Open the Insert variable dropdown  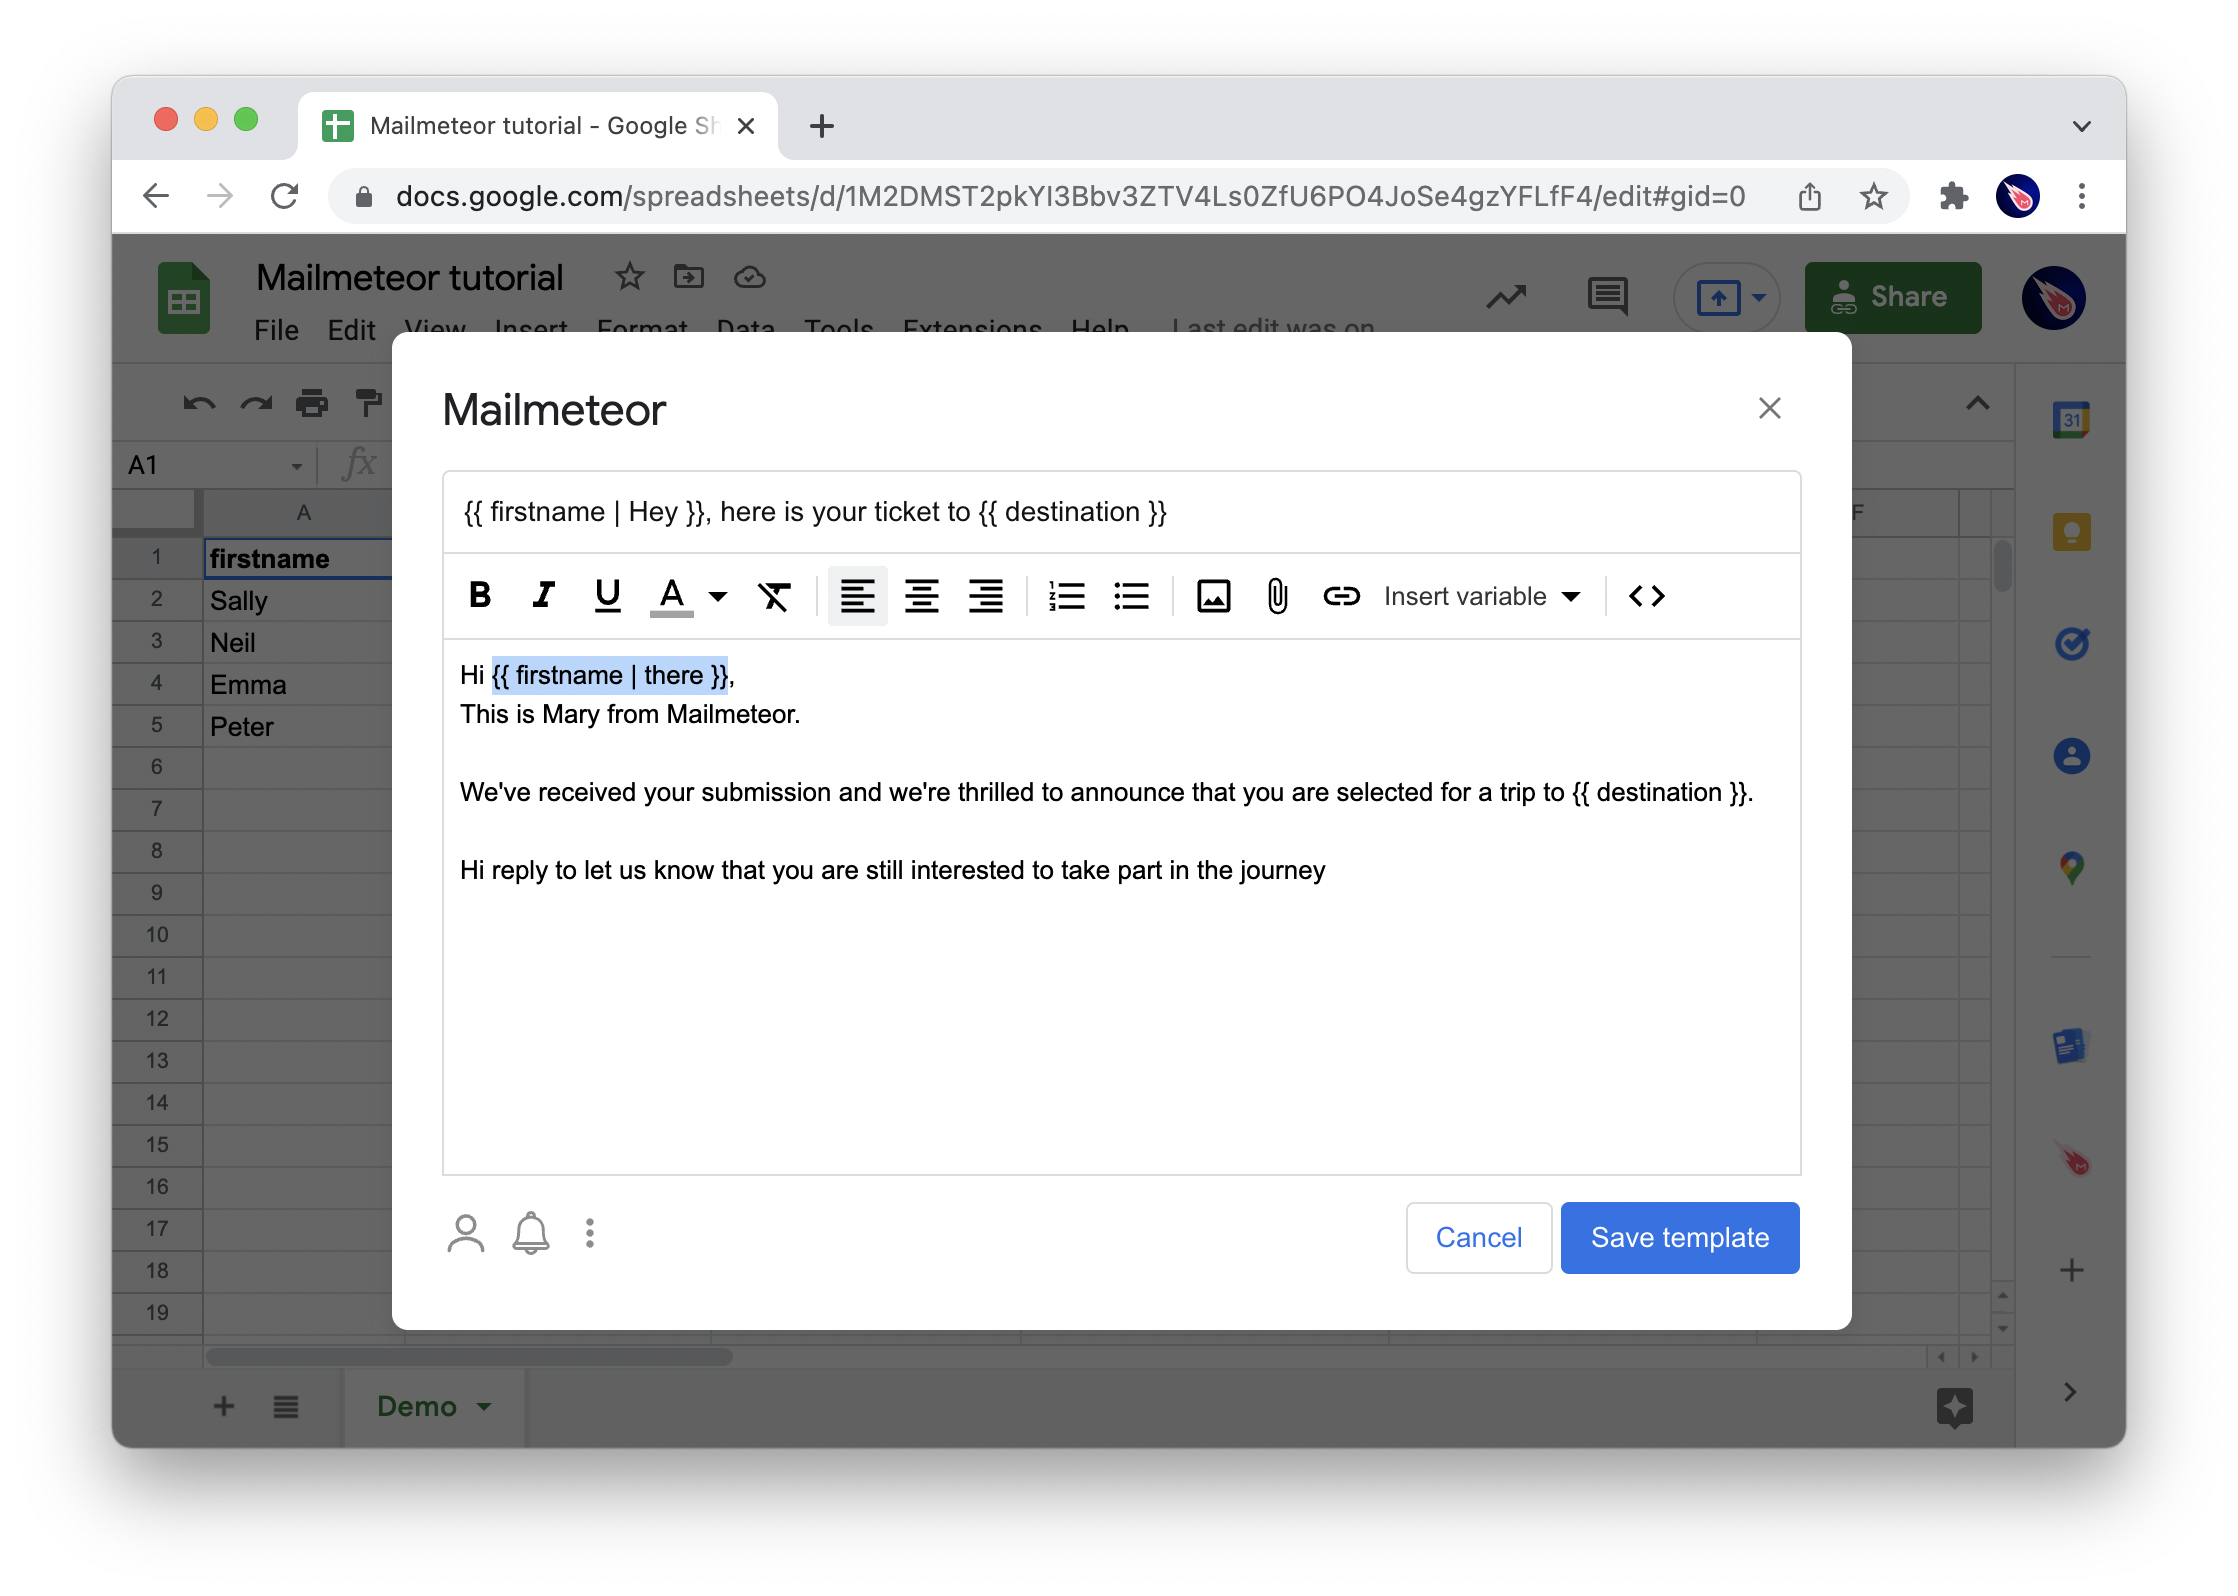point(1481,596)
